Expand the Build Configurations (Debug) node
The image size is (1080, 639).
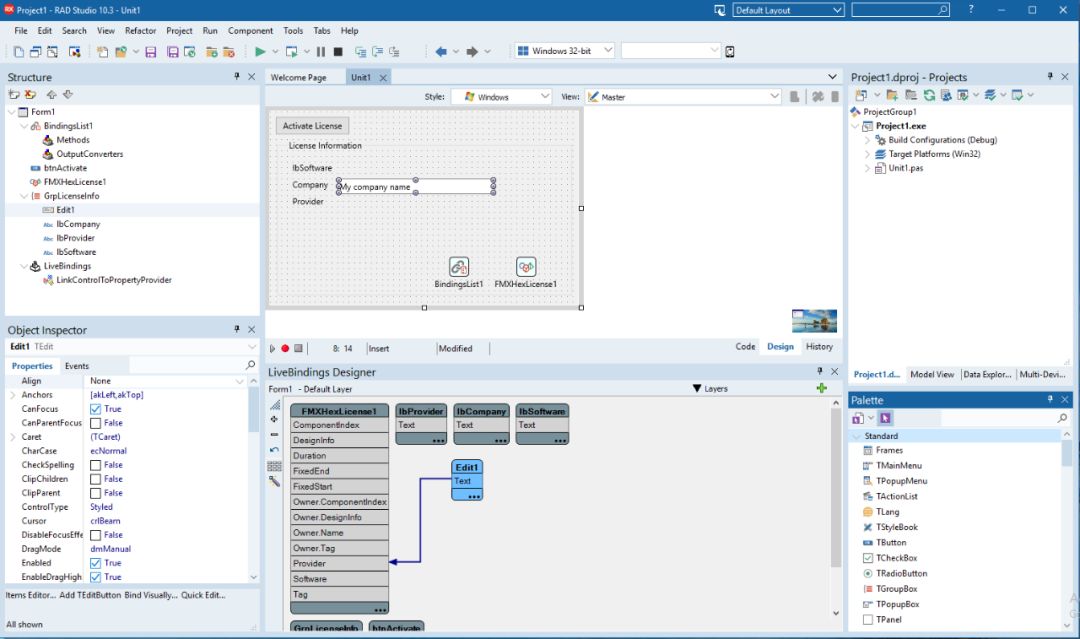[x=868, y=140]
